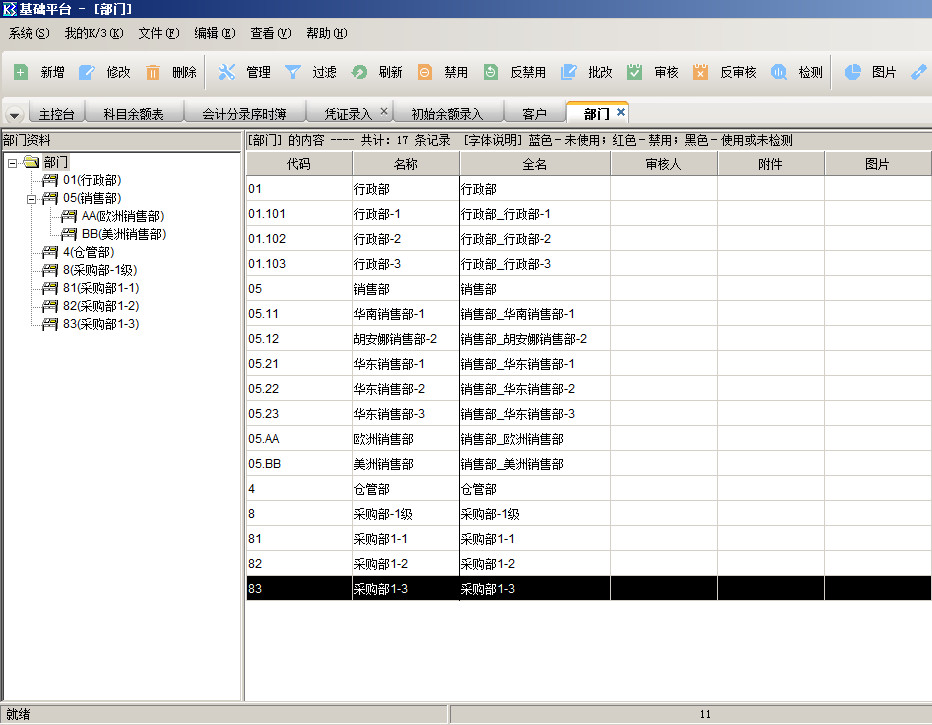
Task: Click the 全名 column header
Action: (535, 164)
